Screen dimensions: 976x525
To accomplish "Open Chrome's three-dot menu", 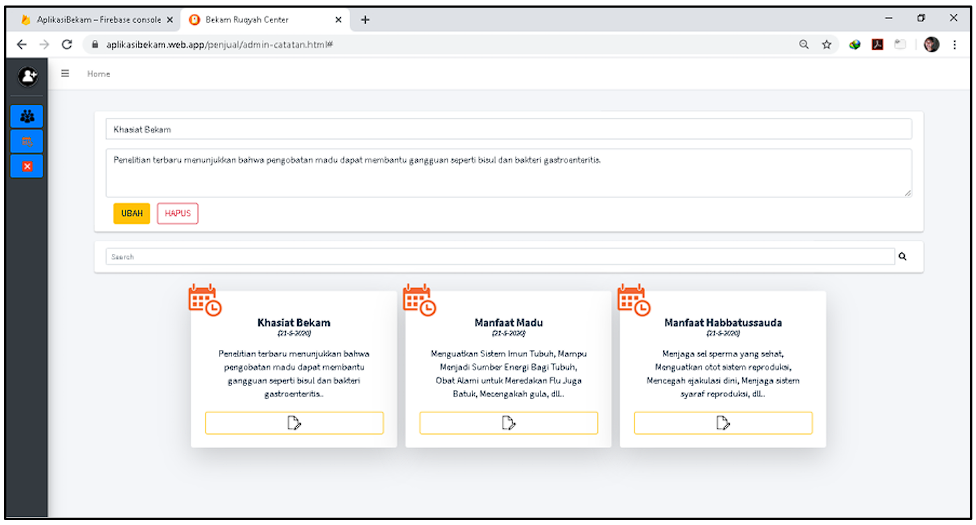I will coord(955,45).
